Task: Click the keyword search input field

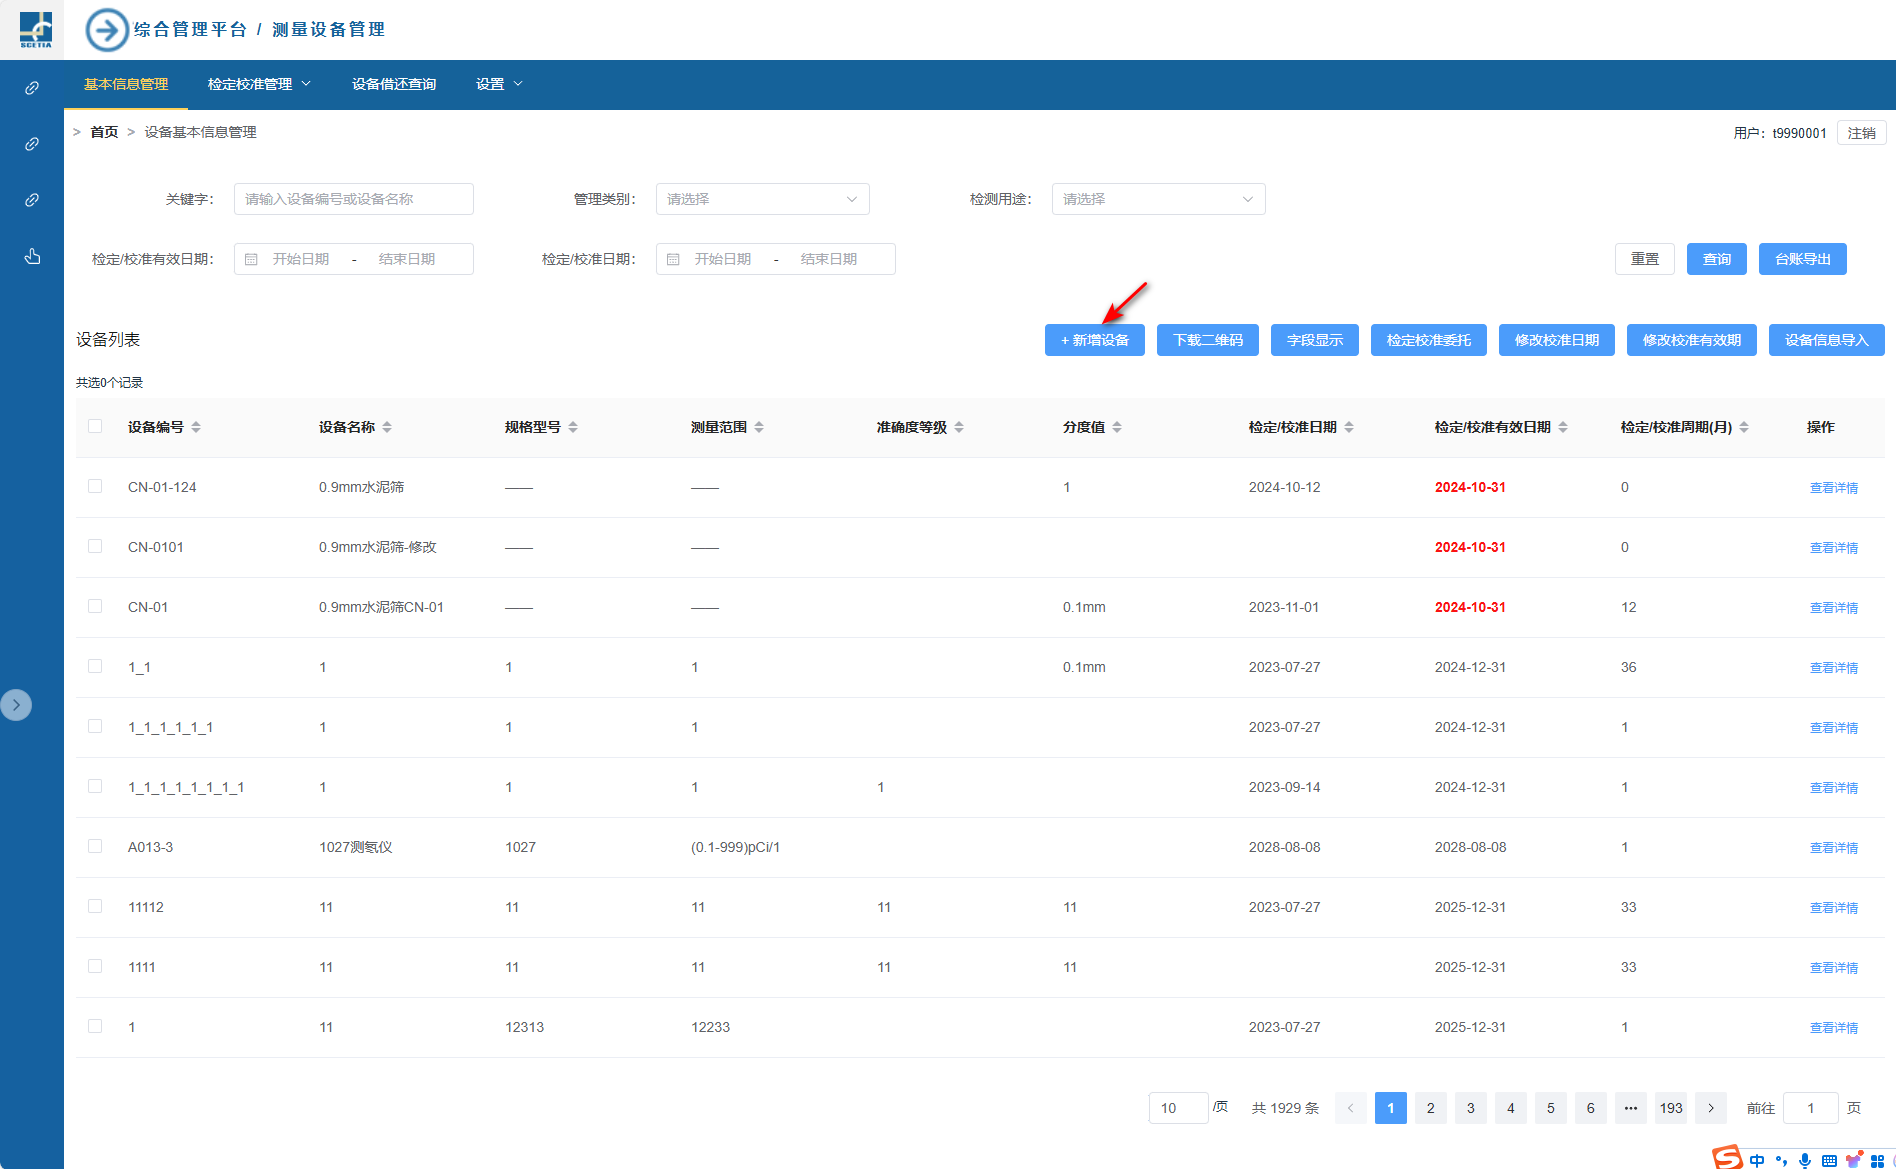Action: point(354,199)
